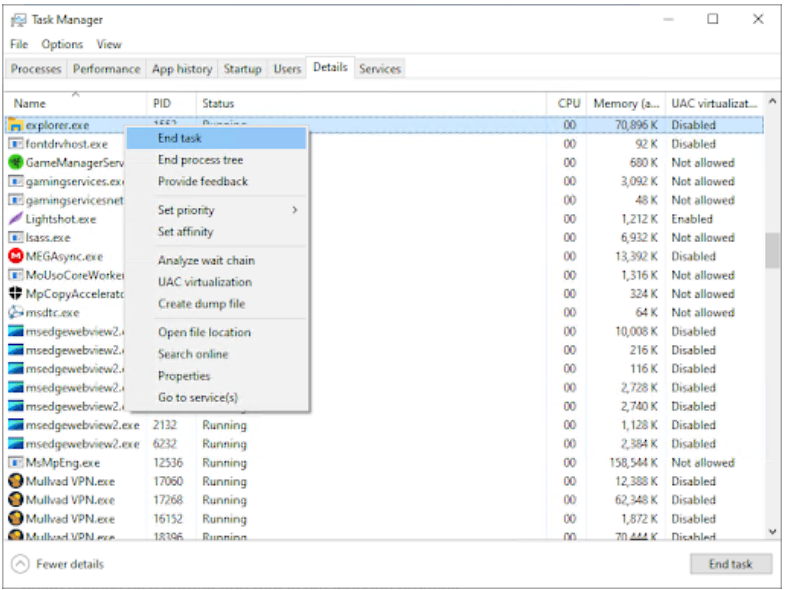Select Open file location menu entry

[204, 333]
